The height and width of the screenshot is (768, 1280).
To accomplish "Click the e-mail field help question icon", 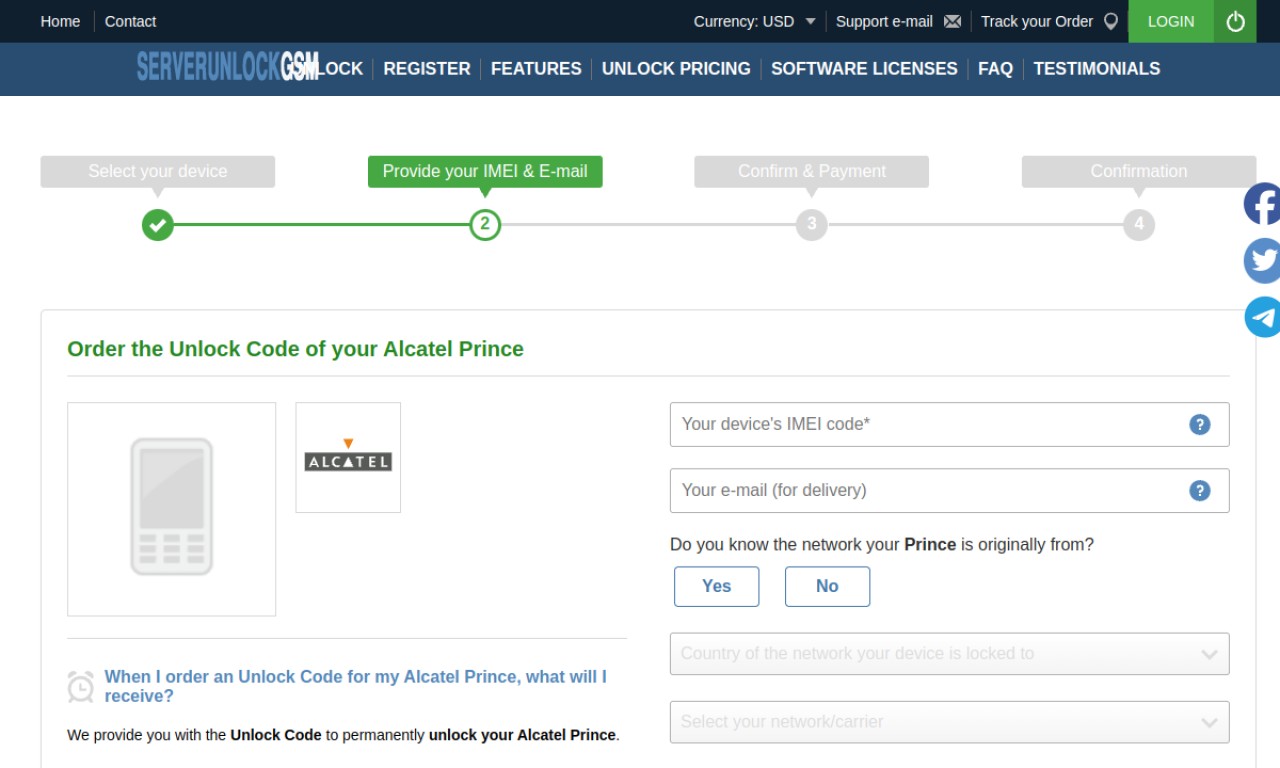I will click(1200, 490).
